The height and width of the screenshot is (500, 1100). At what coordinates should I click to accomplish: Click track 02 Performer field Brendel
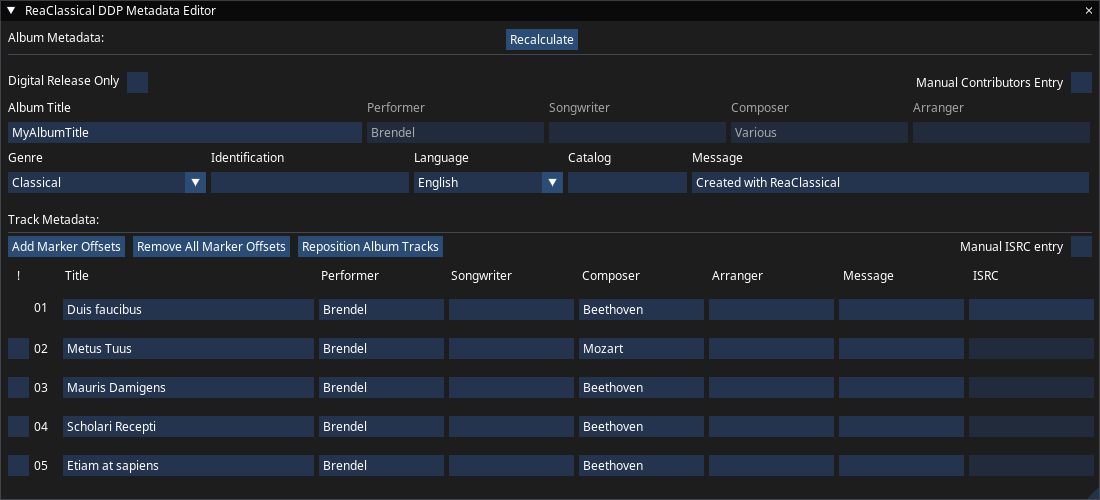tap(382, 349)
